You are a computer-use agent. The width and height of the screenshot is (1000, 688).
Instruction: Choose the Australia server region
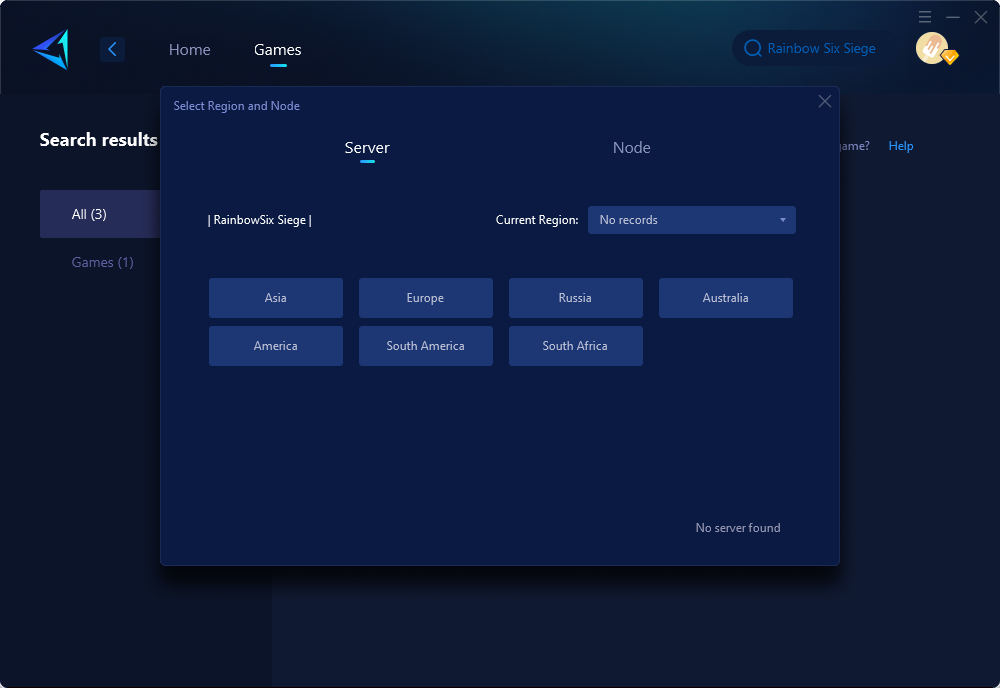click(726, 298)
